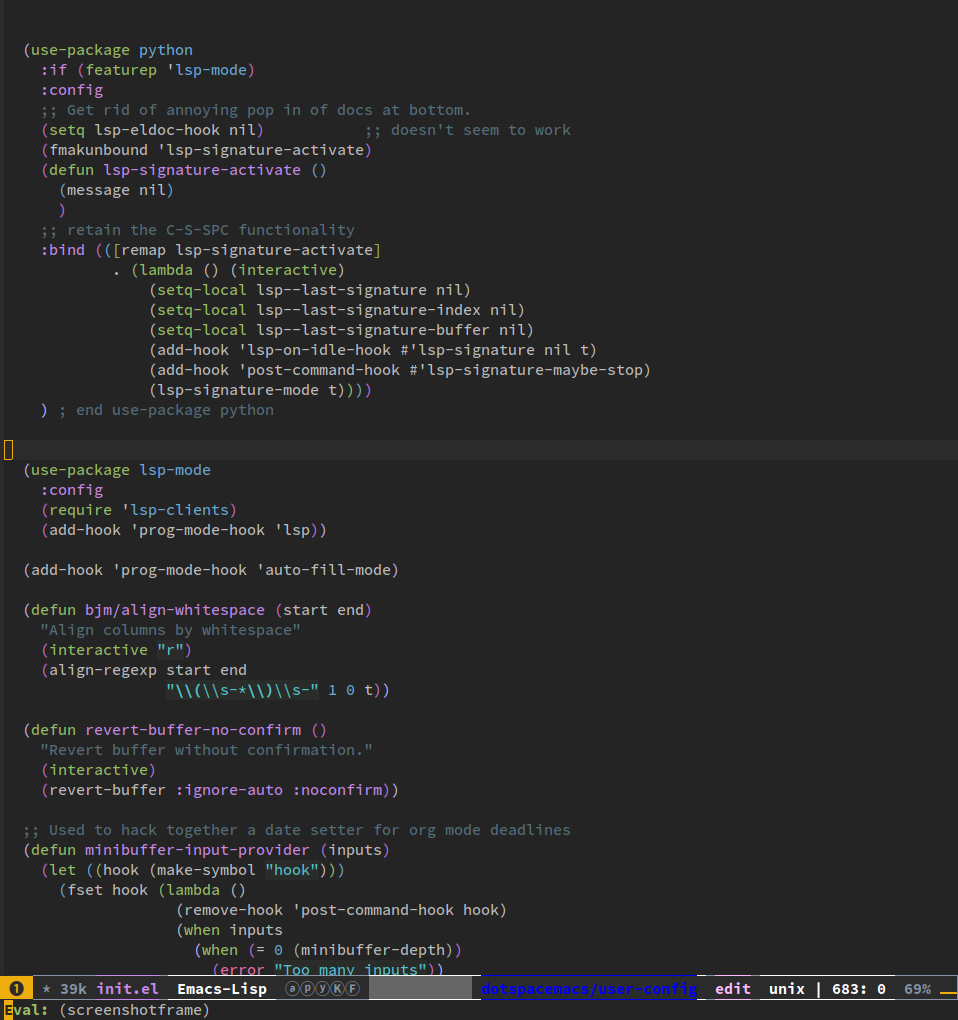Screen dimensions: 958x1020
Task: Click the init.el buffer name
Action: click(x=127, y=989)
